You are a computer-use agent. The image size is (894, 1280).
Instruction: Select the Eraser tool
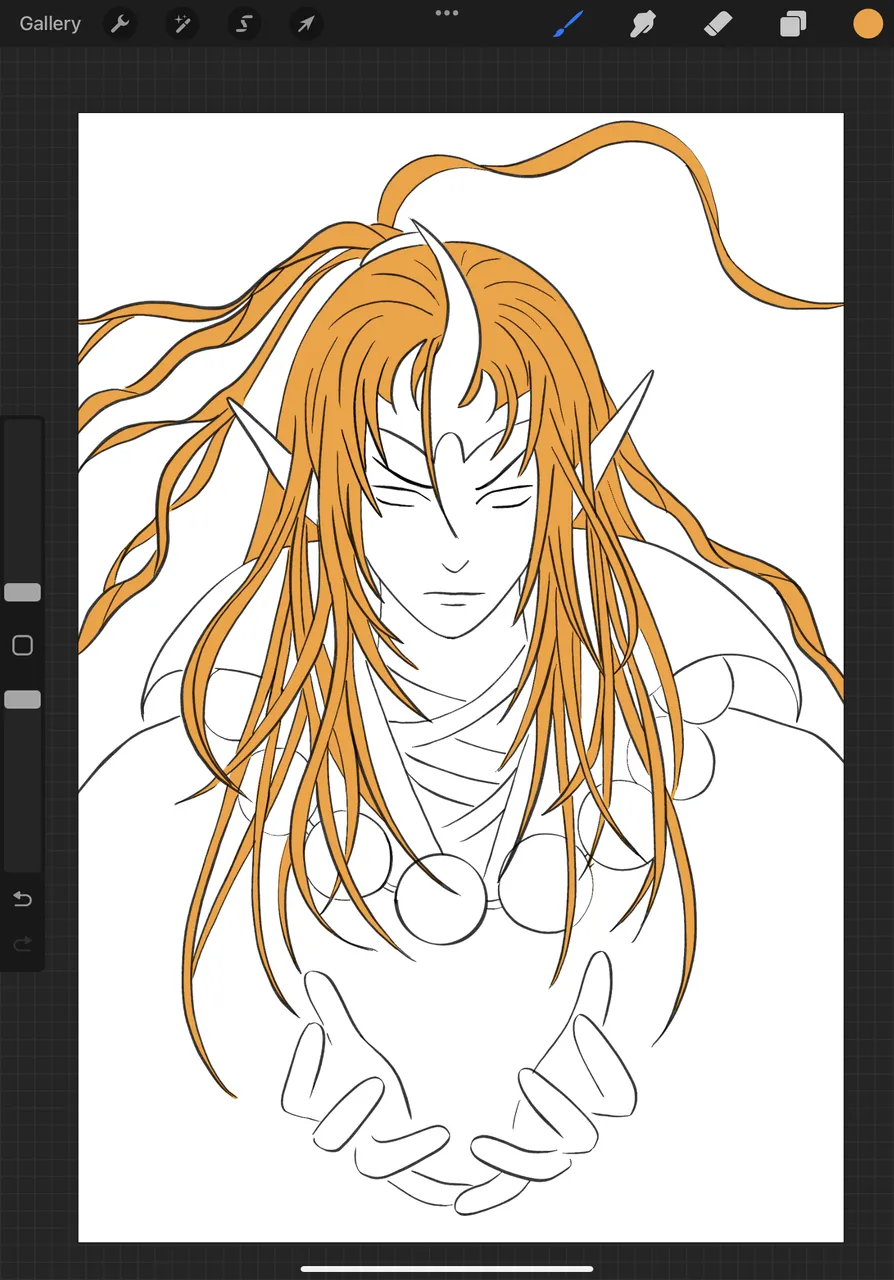coord(718,24)
